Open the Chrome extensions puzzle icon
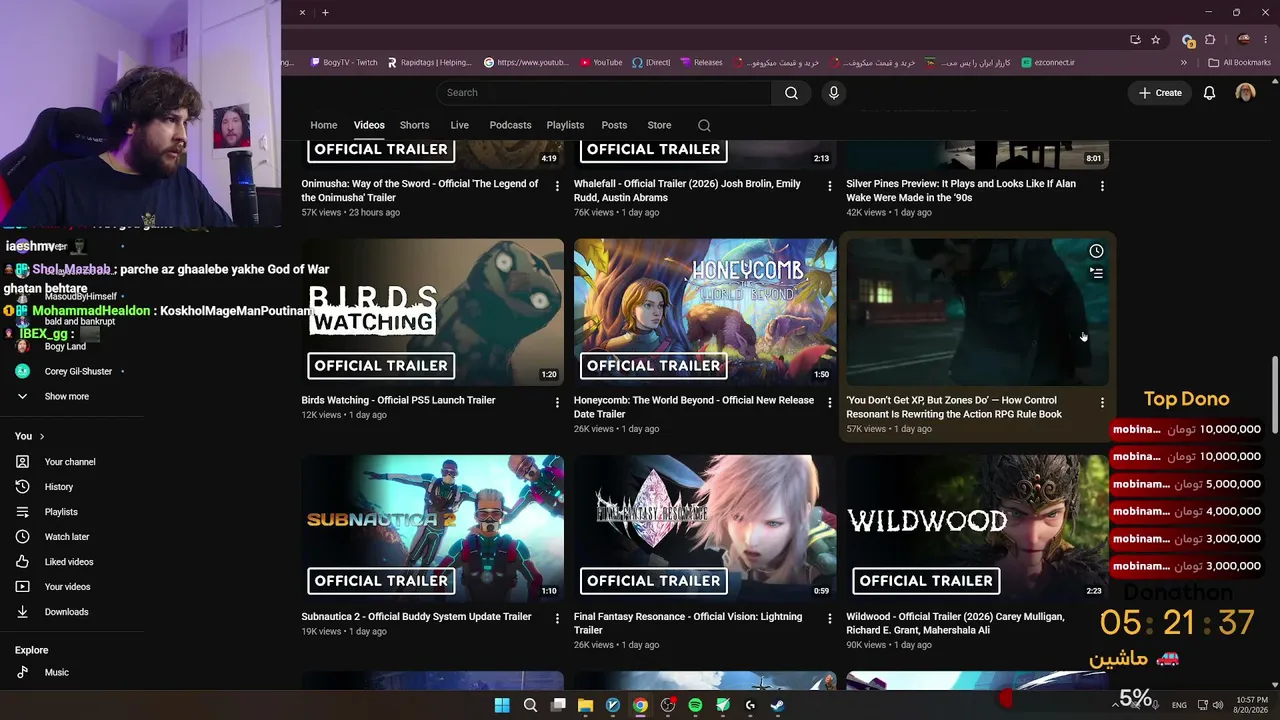Screen dimensions: 1280x720 1210,40
